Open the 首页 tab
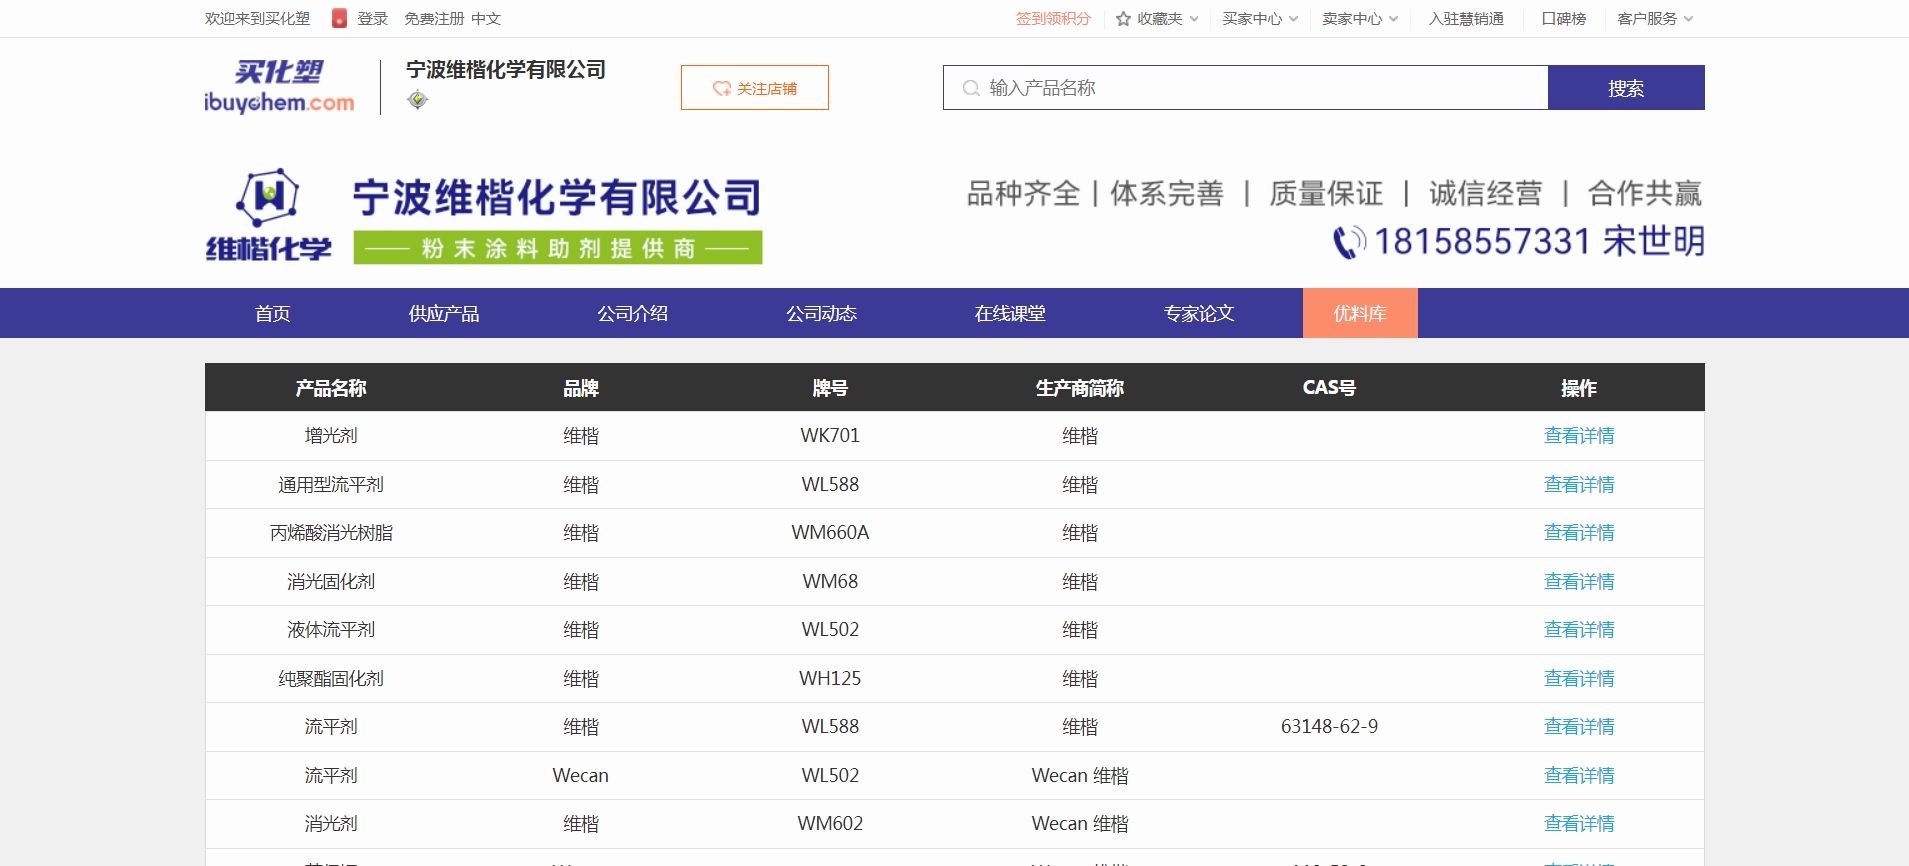1909x866 pixels. click(x=272, y=313)
